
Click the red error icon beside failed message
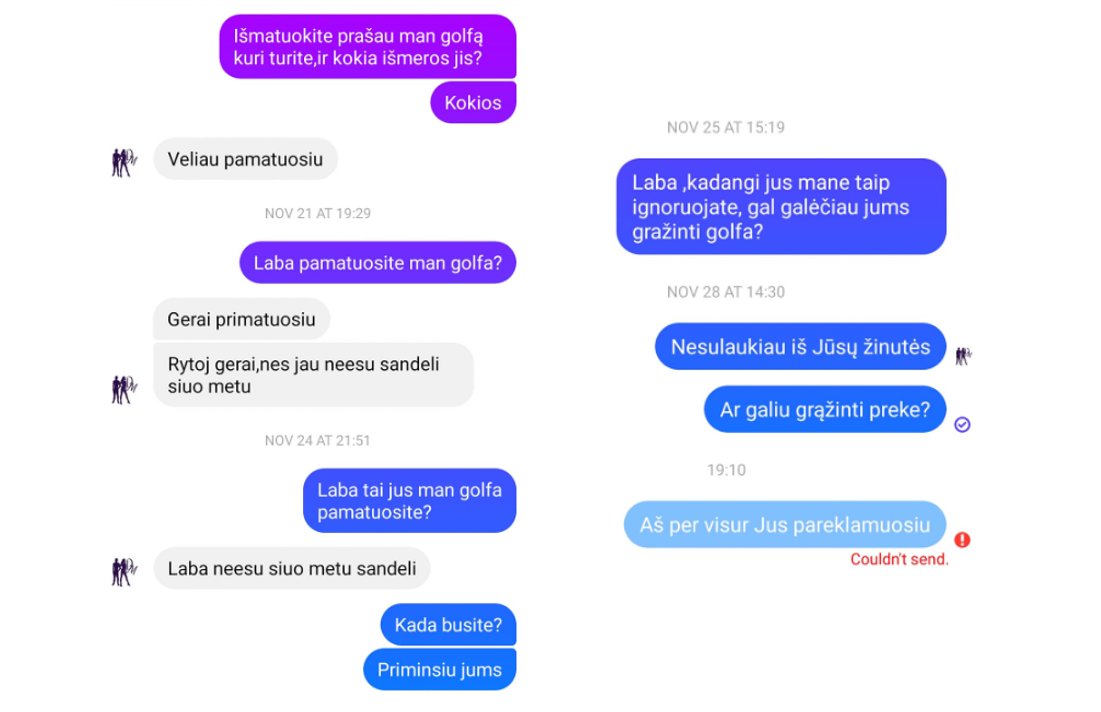coord(962,539)
